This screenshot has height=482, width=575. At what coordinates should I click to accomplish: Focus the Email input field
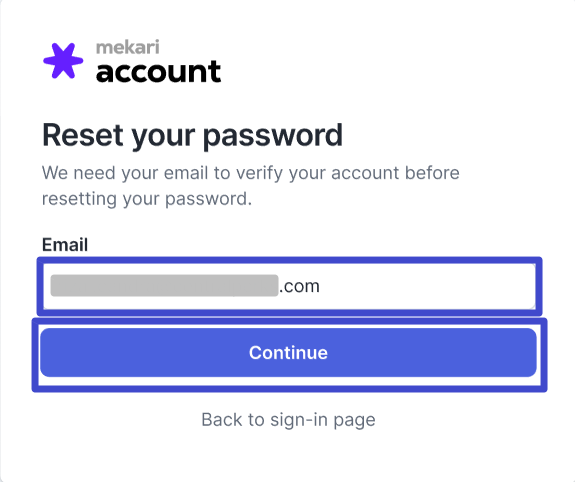pyautogui.click(x=289, y=286)
